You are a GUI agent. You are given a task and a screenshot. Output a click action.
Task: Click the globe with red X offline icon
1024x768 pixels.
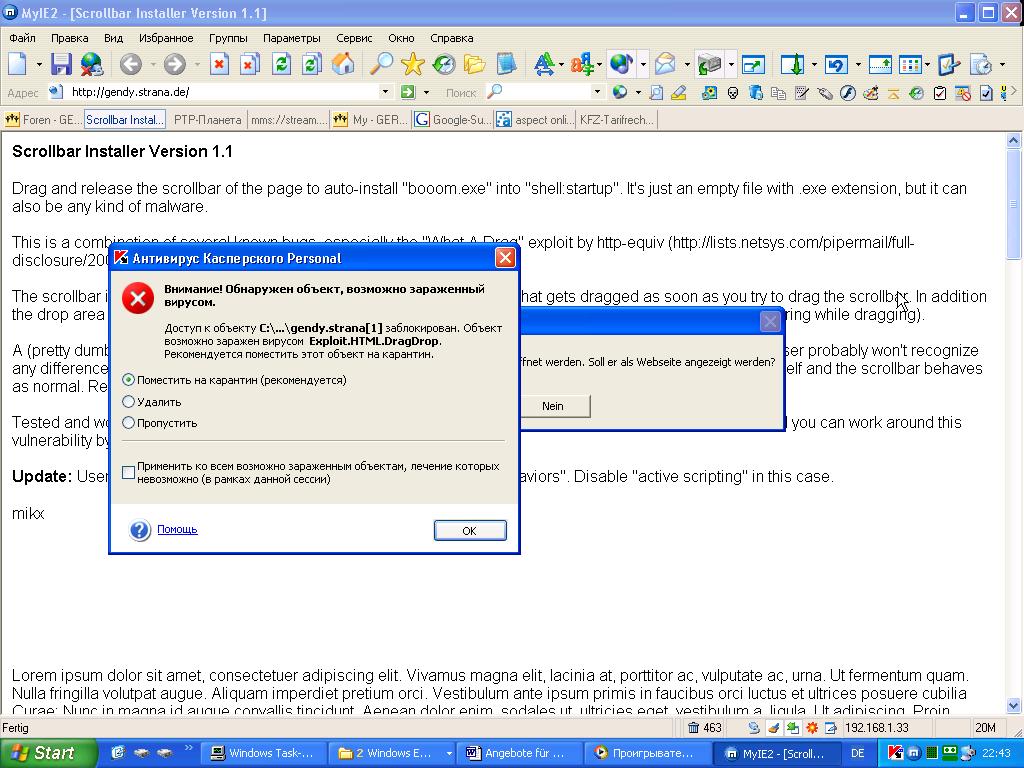(x=92, y=64)
